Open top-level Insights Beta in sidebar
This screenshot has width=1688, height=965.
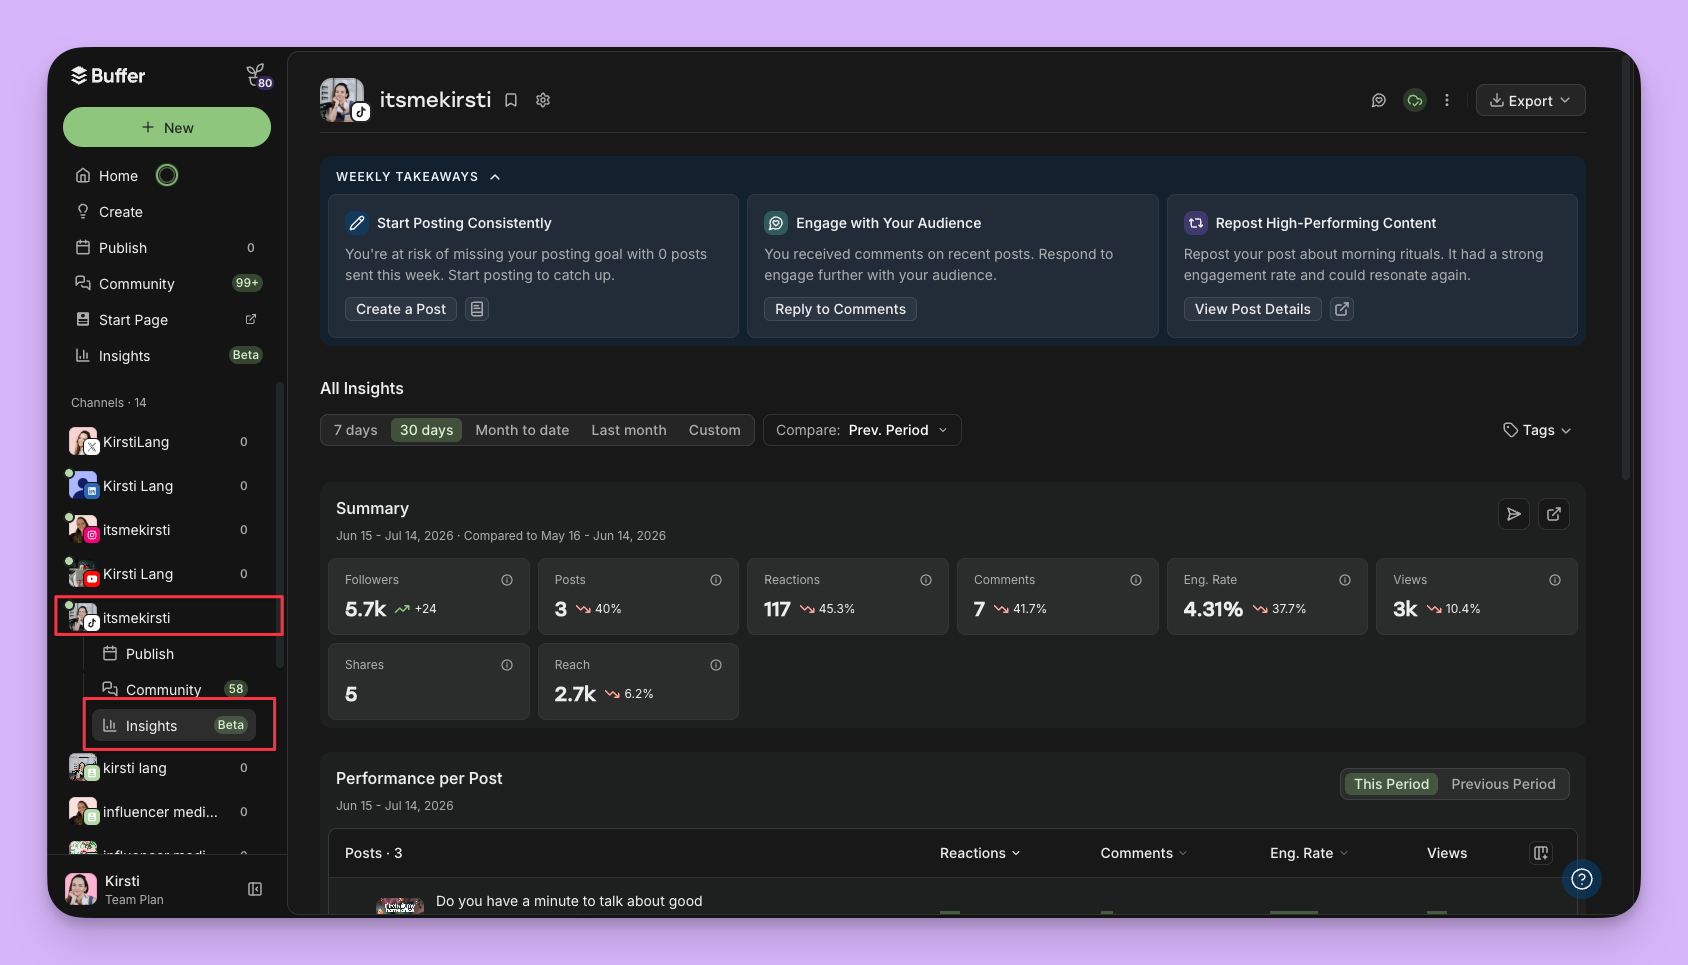coord(167,356)
